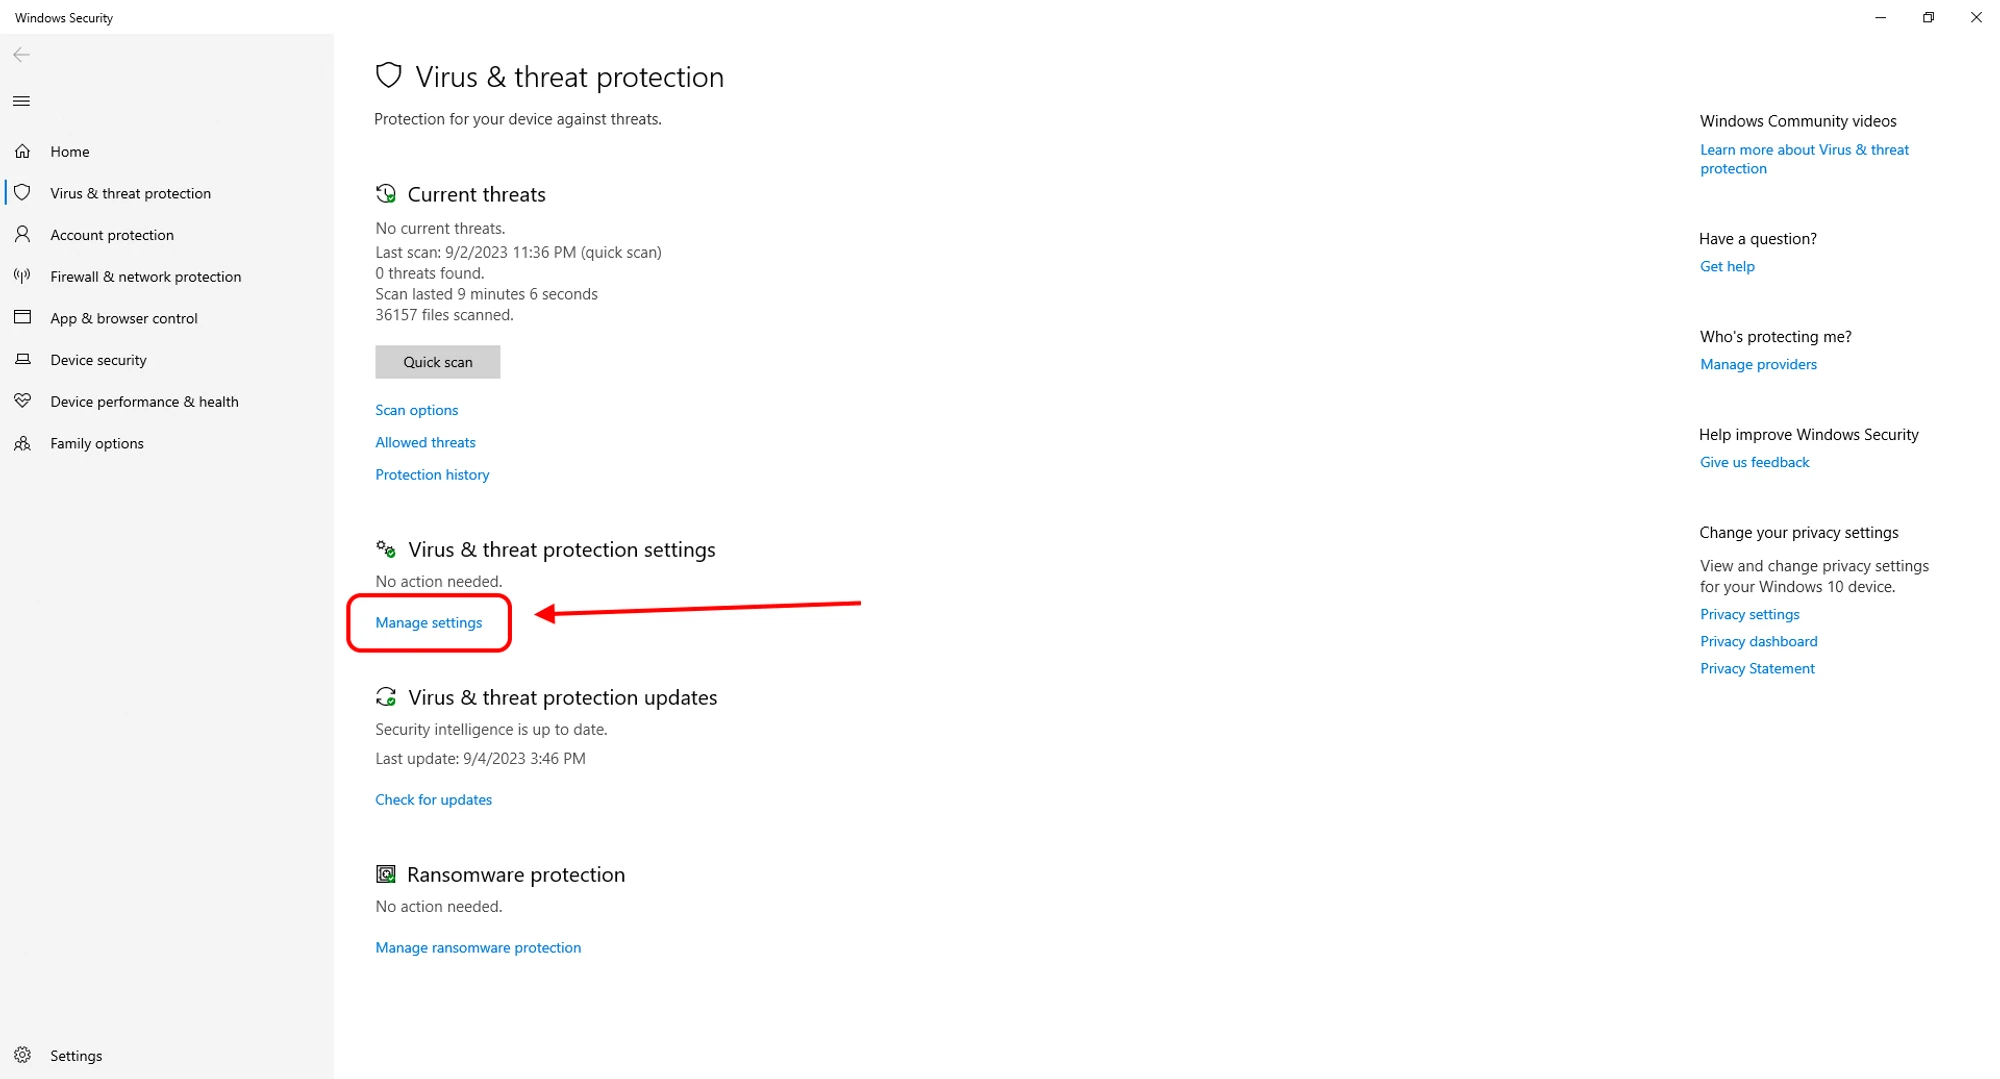Viewport: 2000px width, 1079px height.
Task: Open Virus & threat protection section
Action: (130, 193)
